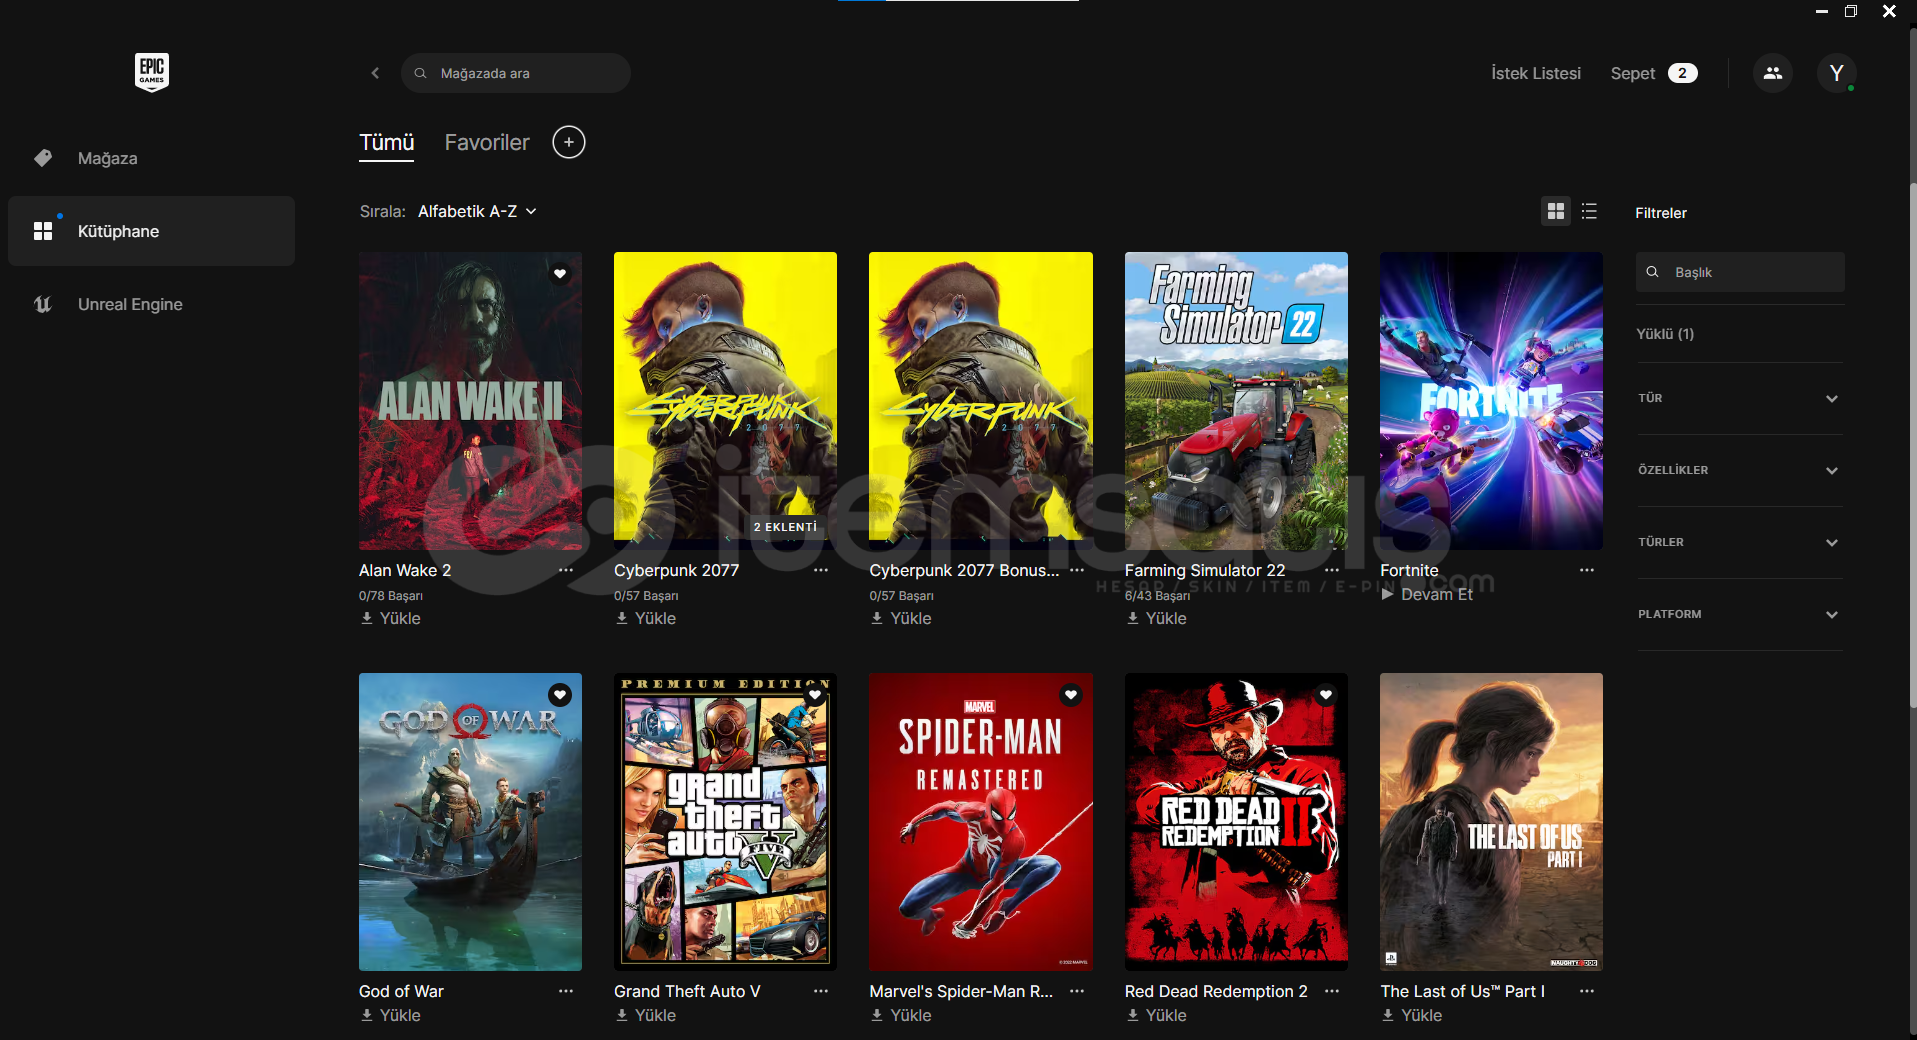Click the 2 EKLENTİ badge on Cyberpunk 2077
Image resolution: width=1917 pixels, height=1040 pixels.
tap(785, 527)
